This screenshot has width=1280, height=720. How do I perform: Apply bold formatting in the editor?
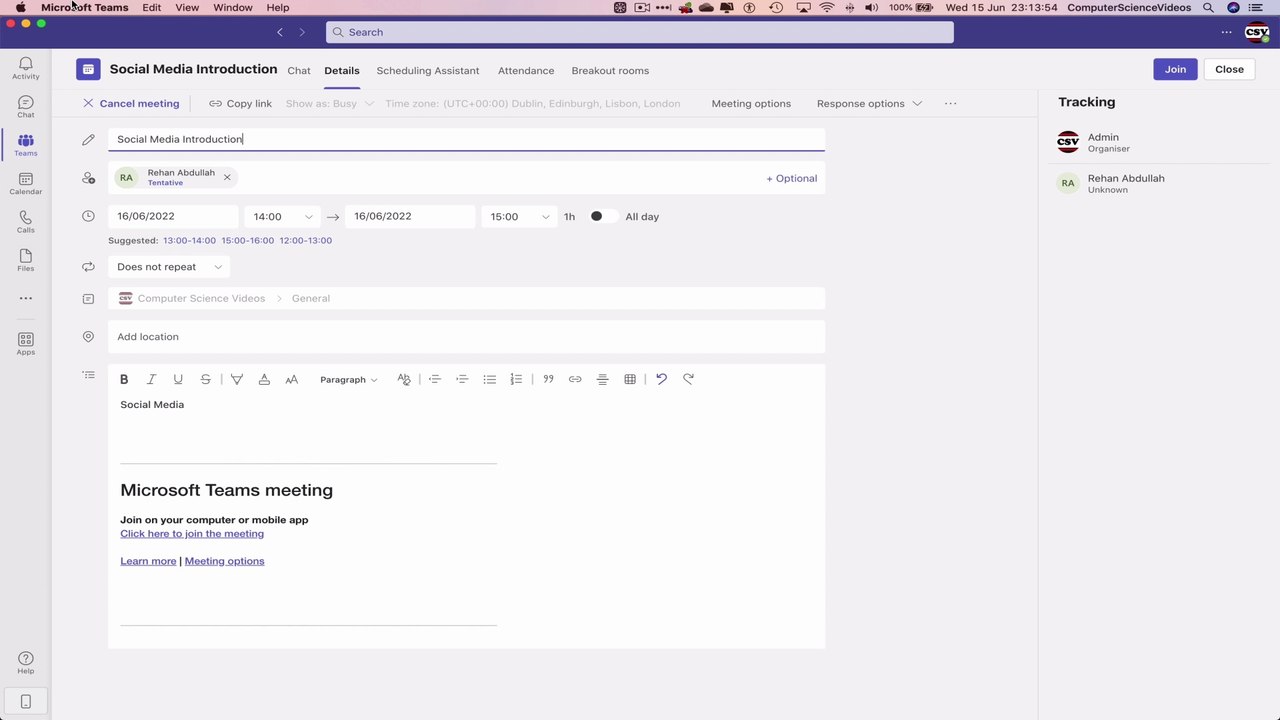(x=124, y=379)
